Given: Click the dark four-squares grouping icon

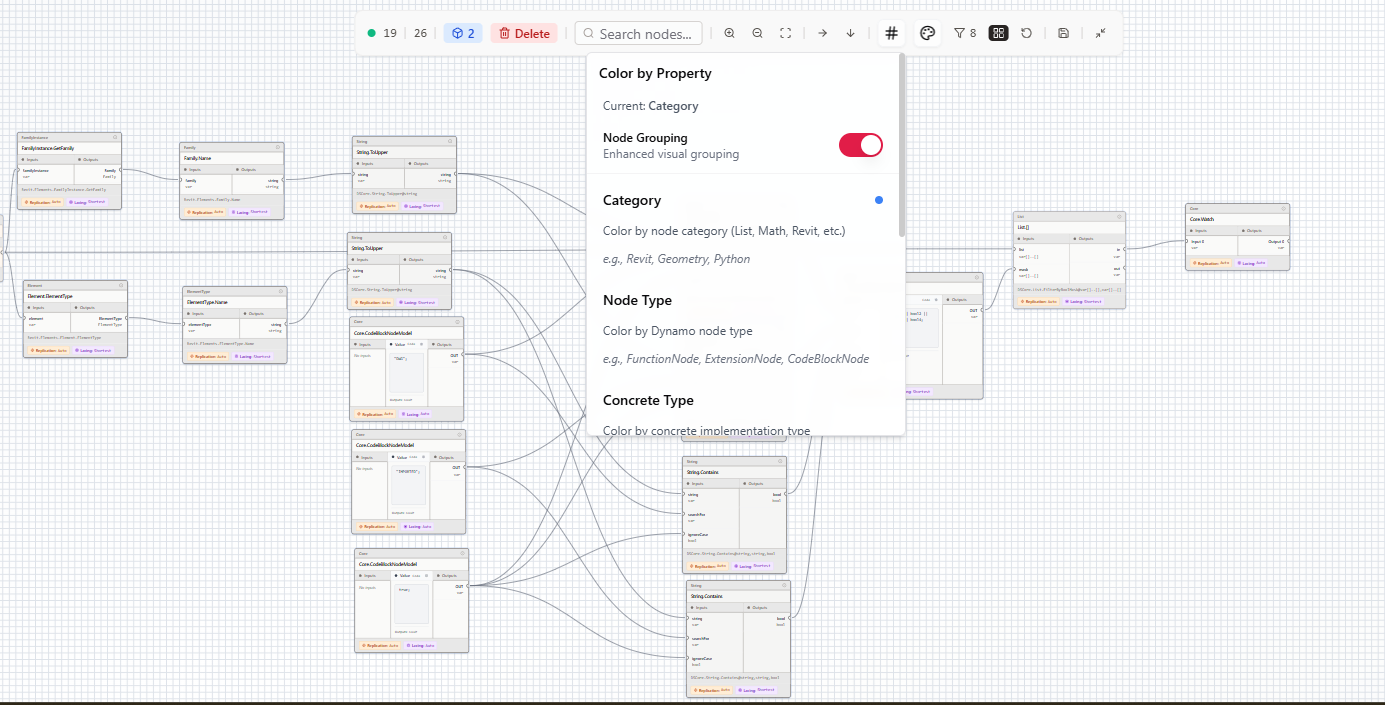Looking at the screenshot, I should coord(998,33).
